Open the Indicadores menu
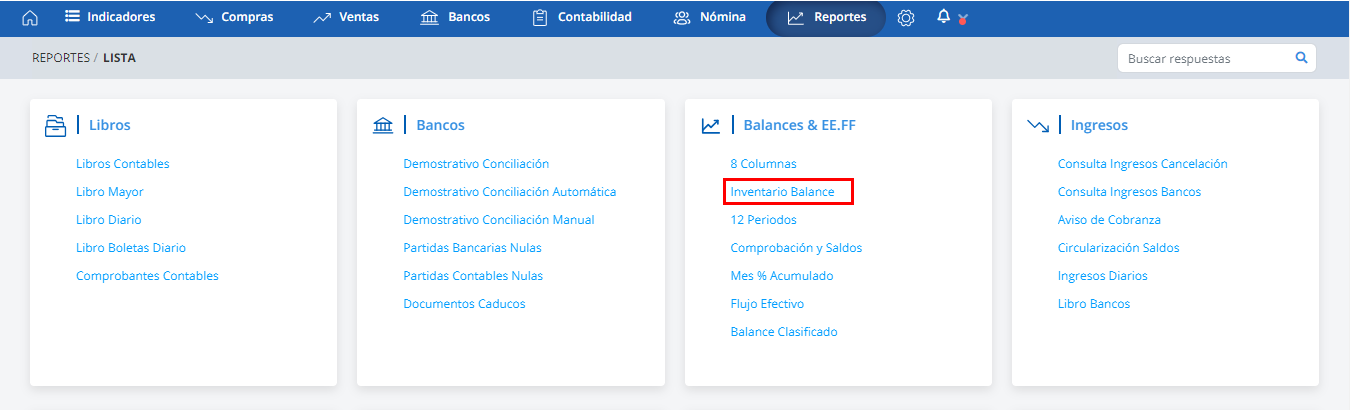The height and width of the screenshot is (410, 1350). coord(110,17)
